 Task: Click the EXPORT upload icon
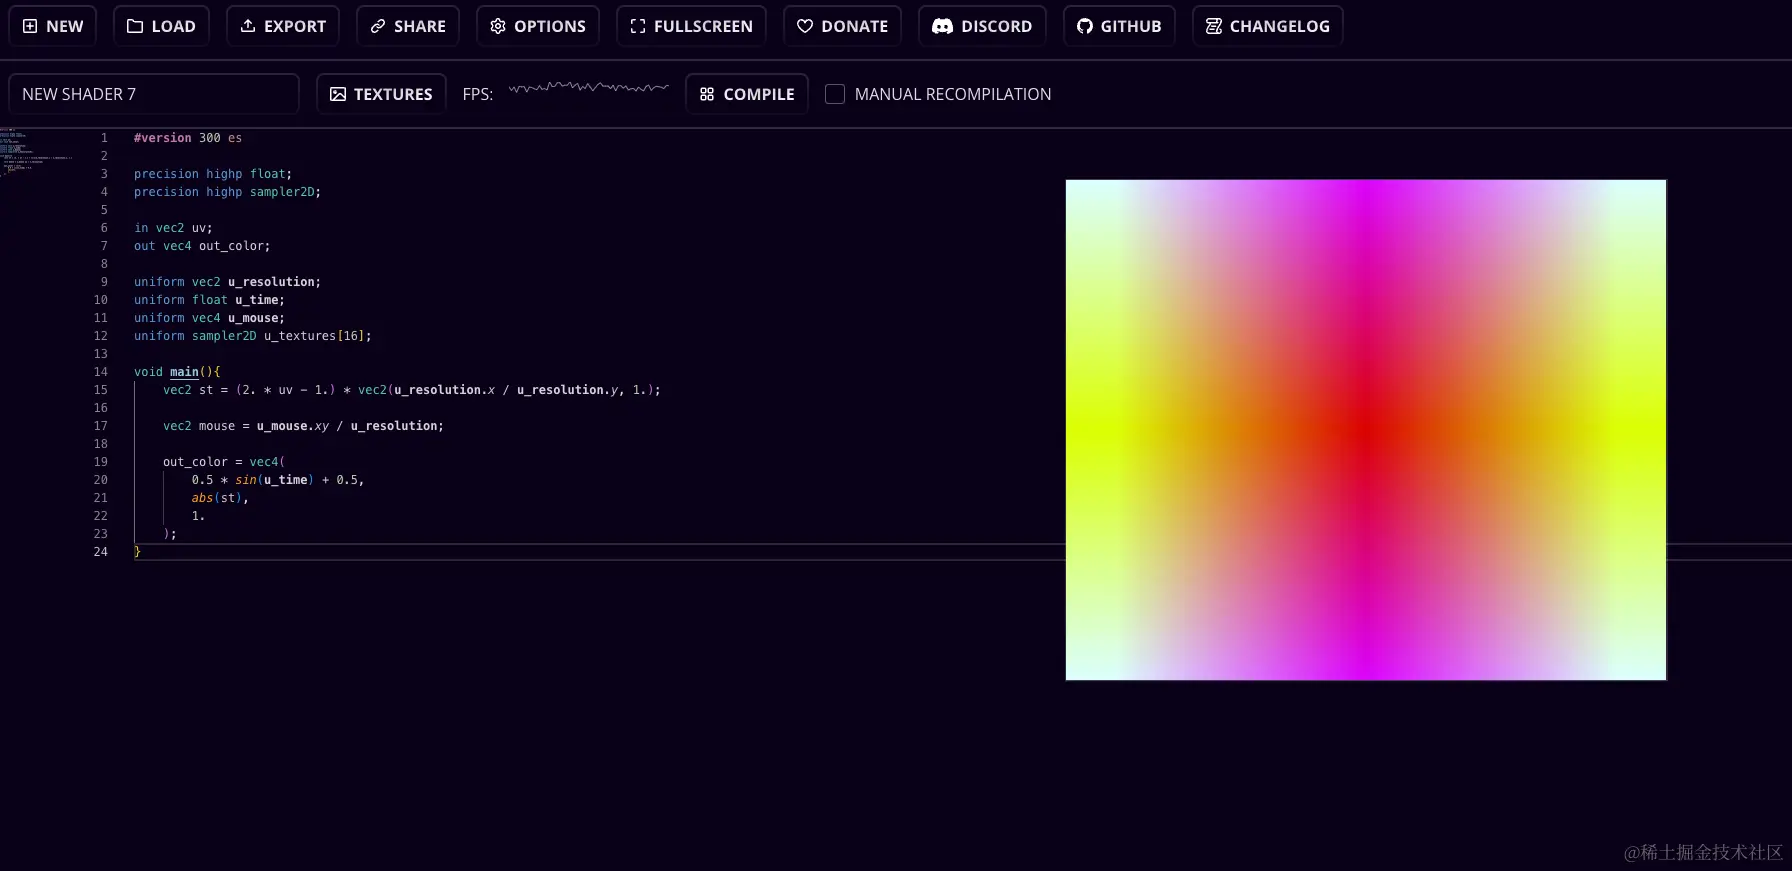coord(248,26)
